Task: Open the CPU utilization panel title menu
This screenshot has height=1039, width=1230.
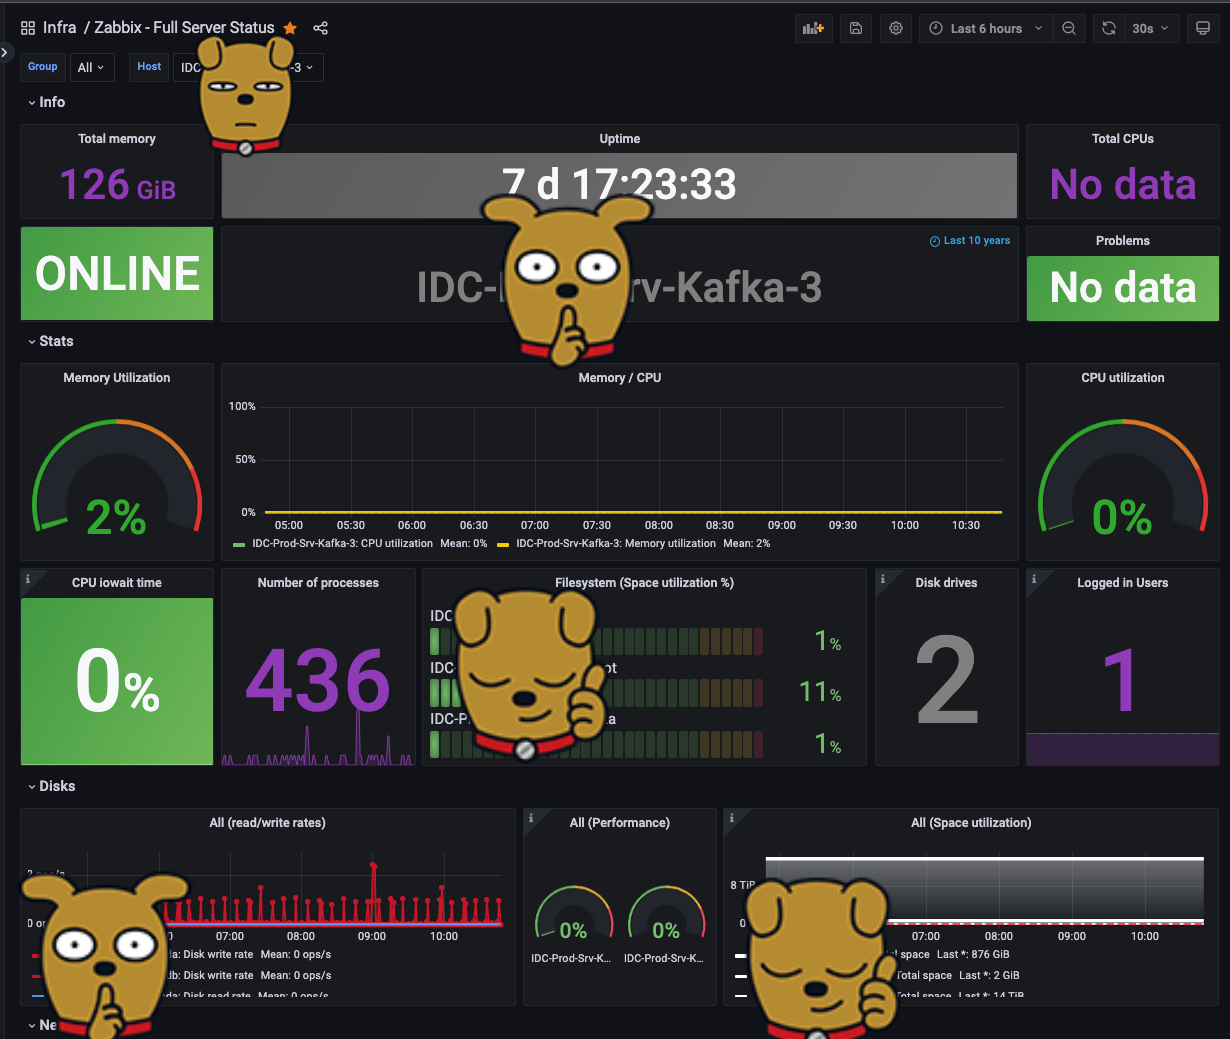Action: pos(1123,378)
